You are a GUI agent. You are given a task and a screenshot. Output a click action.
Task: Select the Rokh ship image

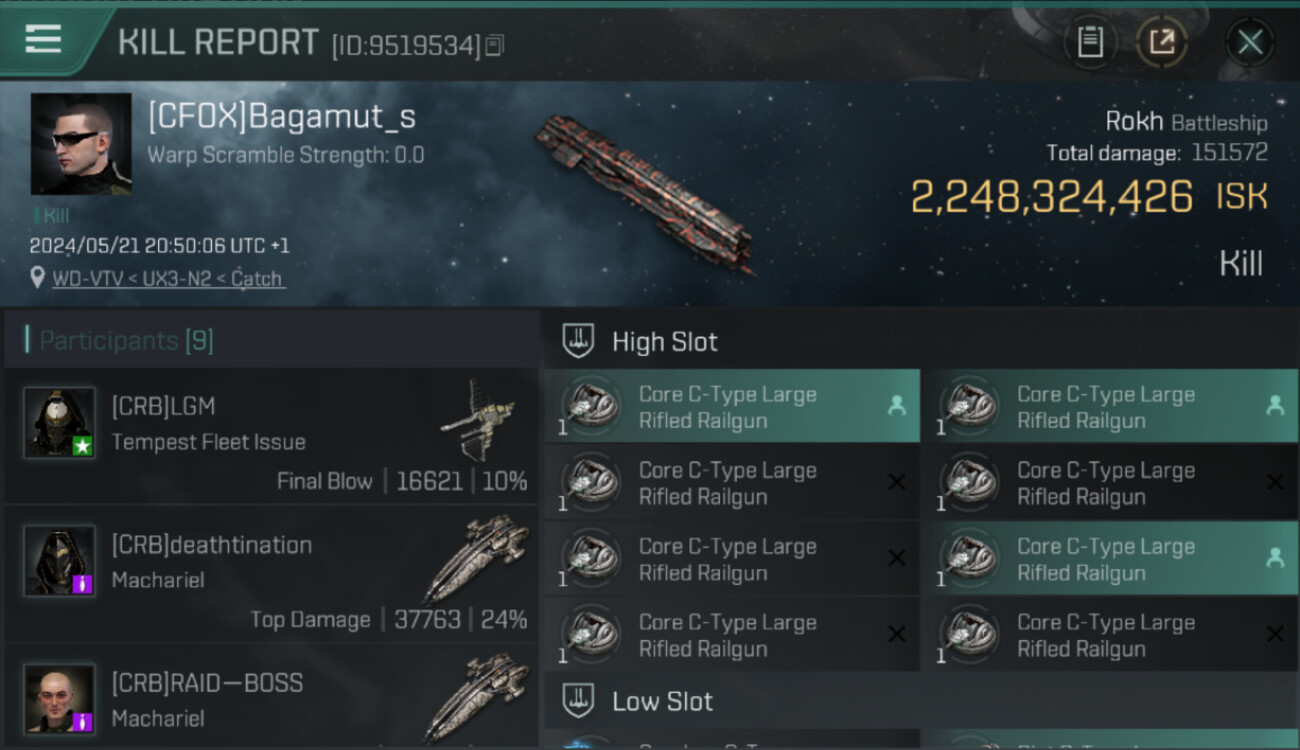[x=645, y=191]
